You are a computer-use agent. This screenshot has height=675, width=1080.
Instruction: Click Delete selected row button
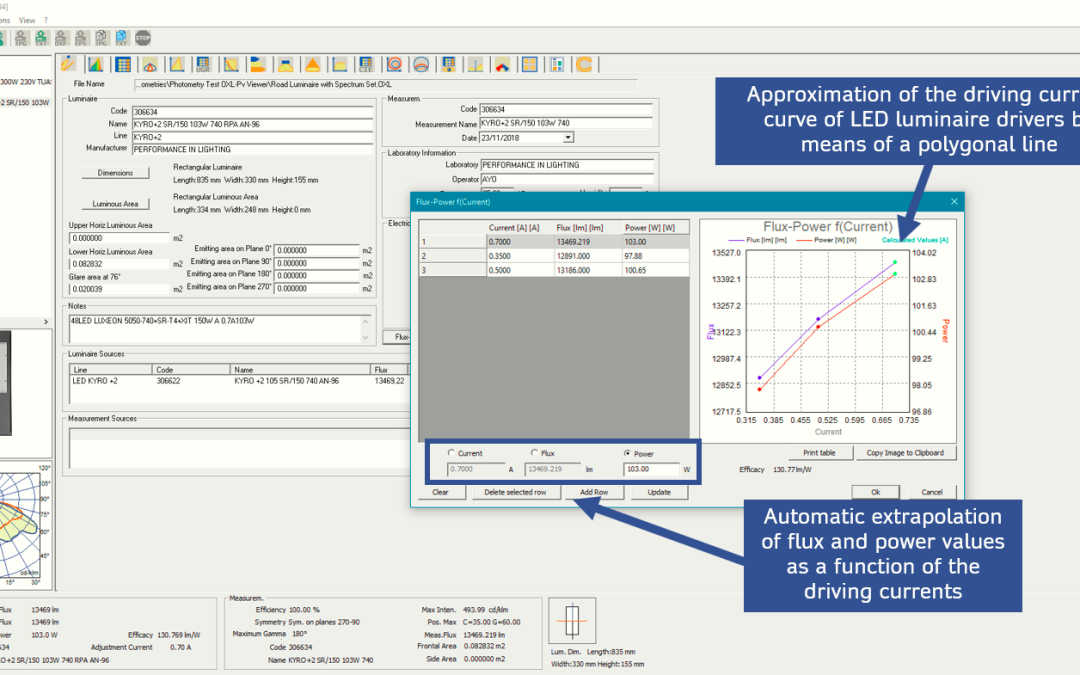(515, 492)
